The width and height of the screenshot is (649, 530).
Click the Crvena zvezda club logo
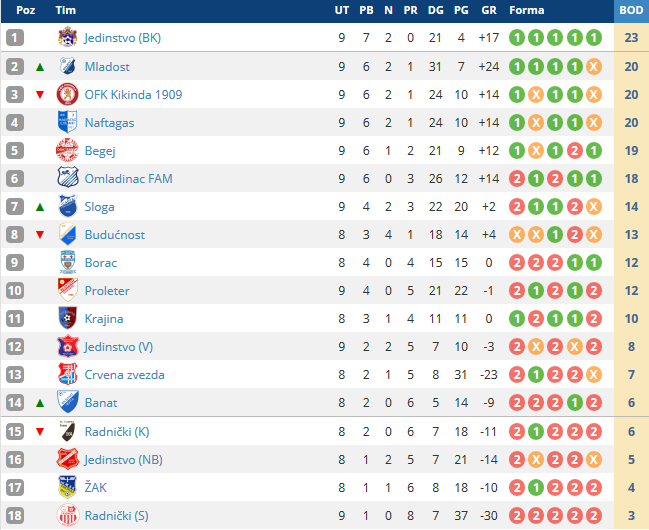pyautogui.click(x=67, y=374)
